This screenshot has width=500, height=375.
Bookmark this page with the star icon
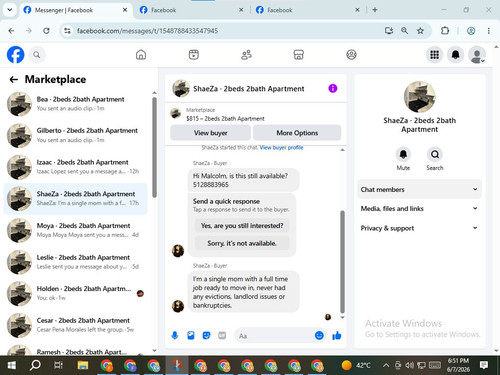(420, 31)
